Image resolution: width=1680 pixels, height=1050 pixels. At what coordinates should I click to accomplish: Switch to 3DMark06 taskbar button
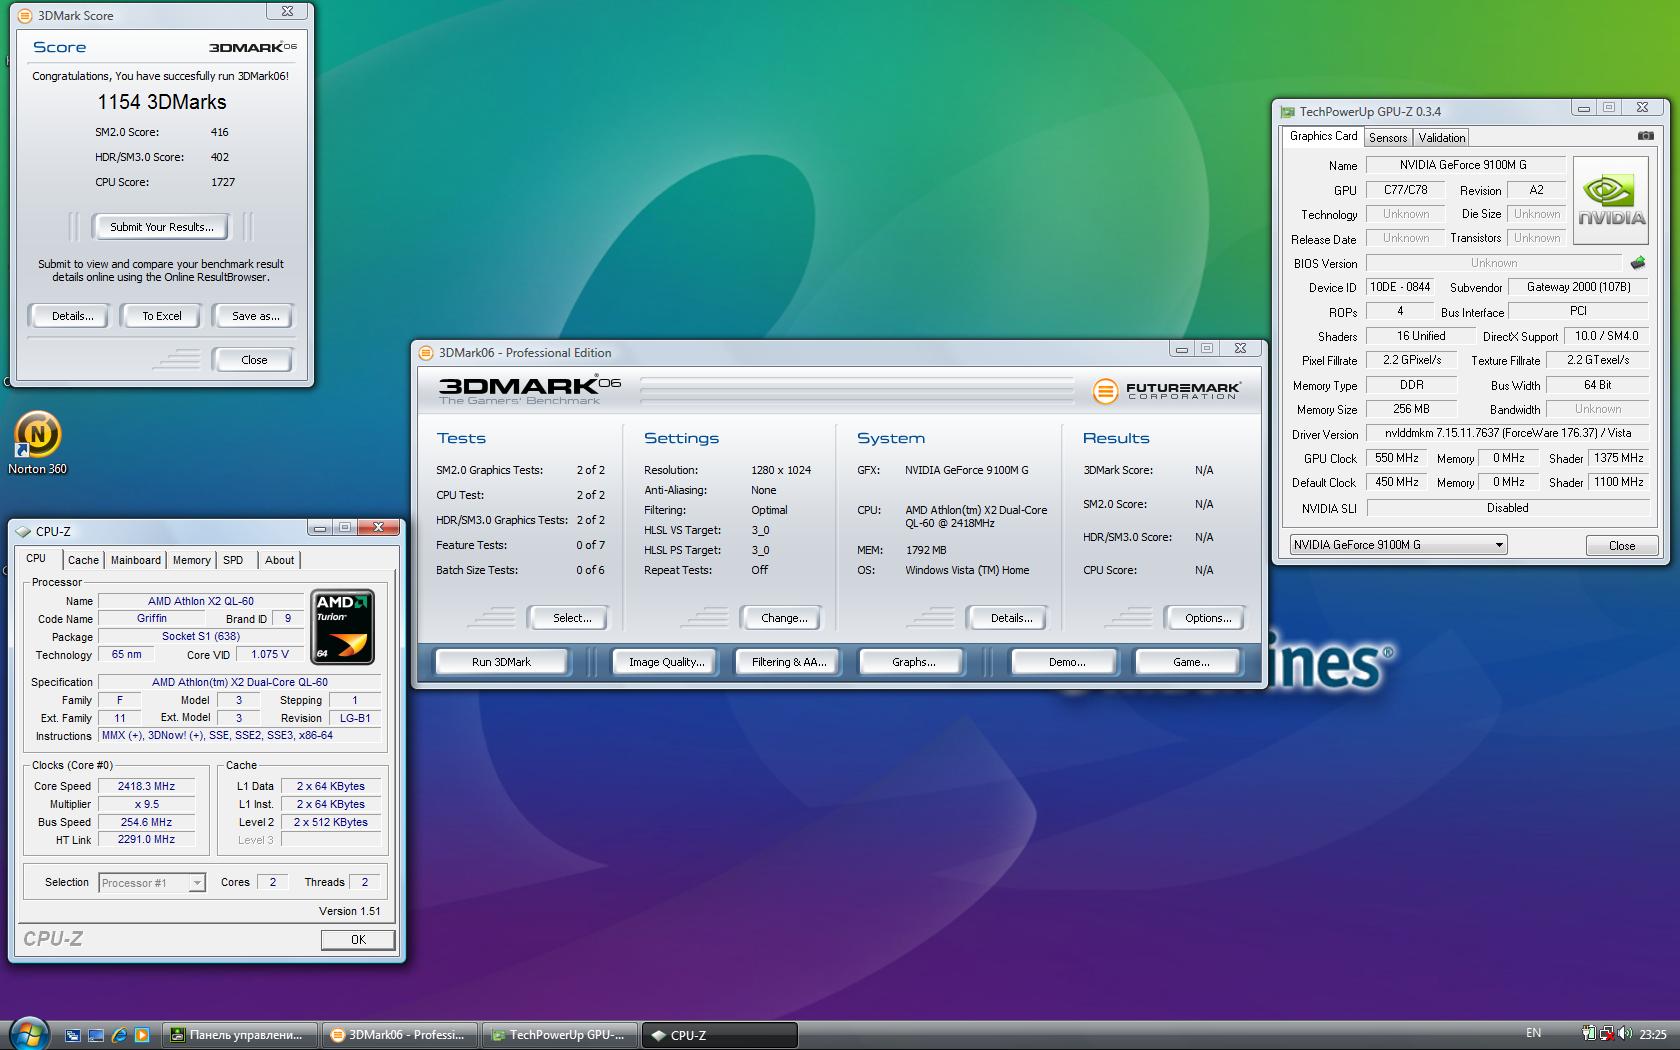click(401, 1035)
